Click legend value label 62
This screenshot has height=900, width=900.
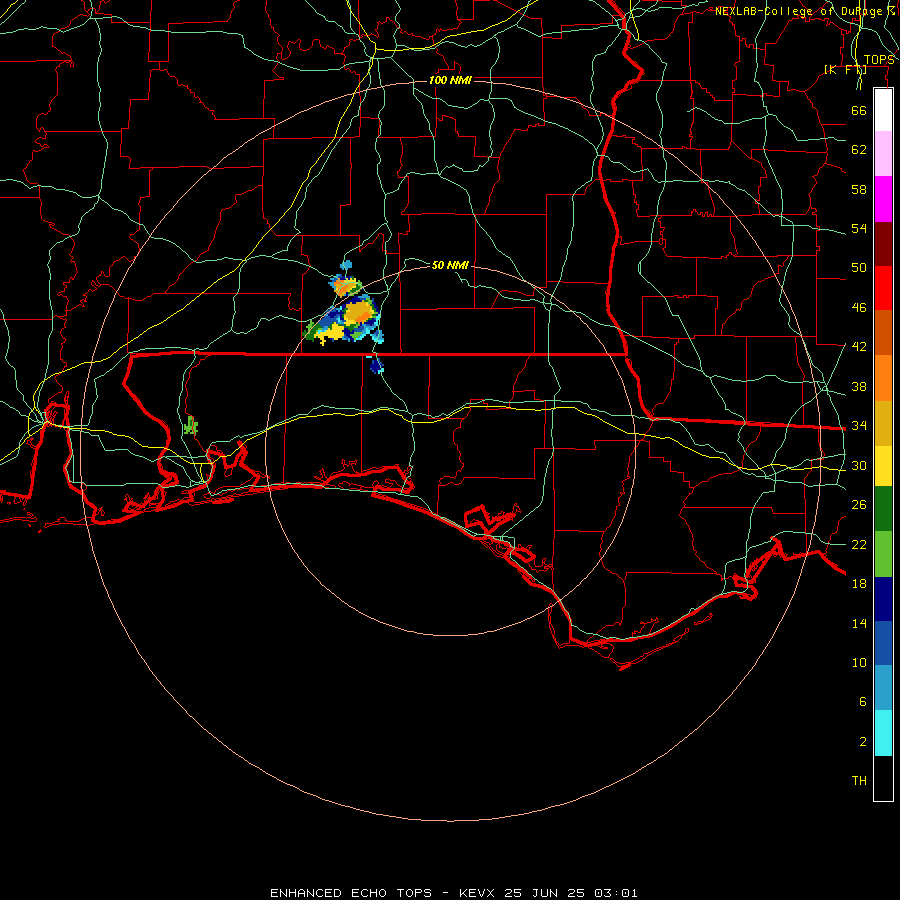(859, 150)
